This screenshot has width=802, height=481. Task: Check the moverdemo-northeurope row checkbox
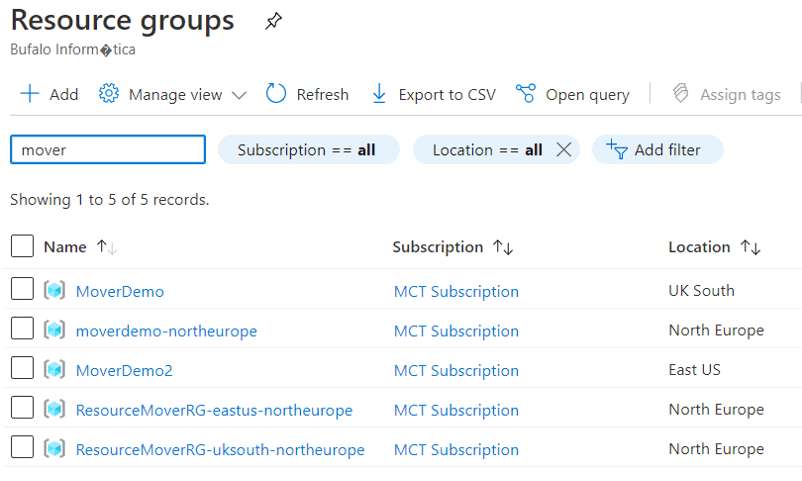[23, 328]
